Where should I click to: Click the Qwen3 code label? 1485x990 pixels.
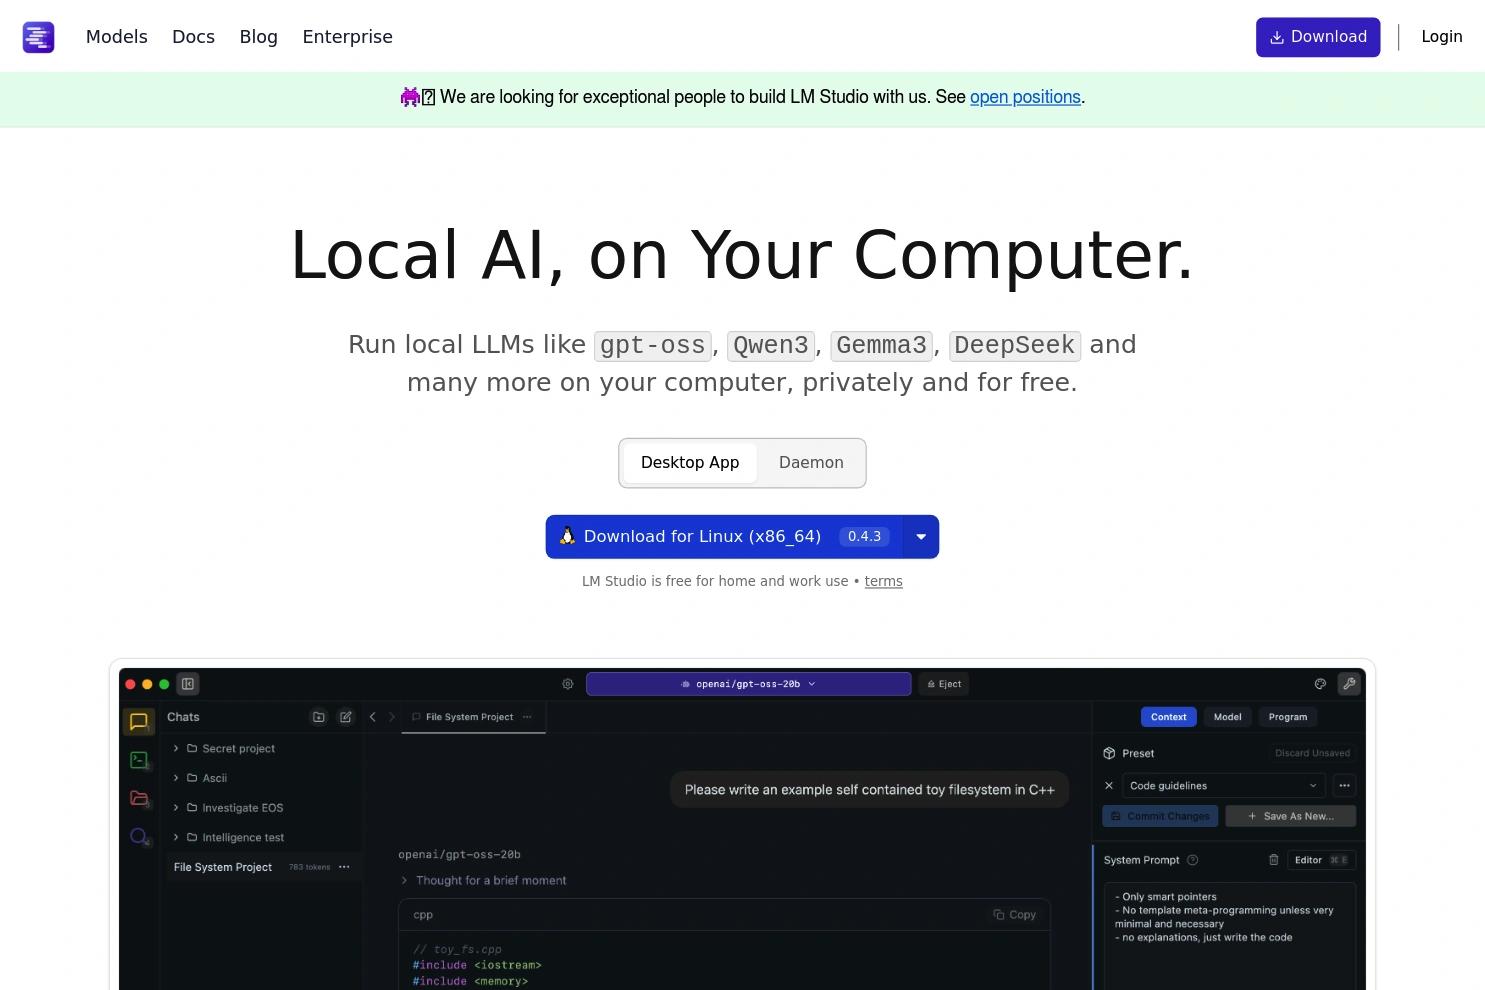pyautogui.click(x=771, y=346)
